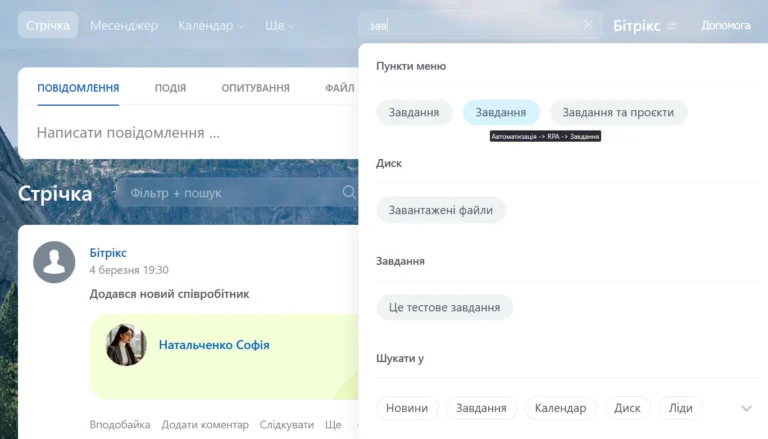Open Месенджер from top menu
This screenshot has width=768, height=439.
point(124,25)
